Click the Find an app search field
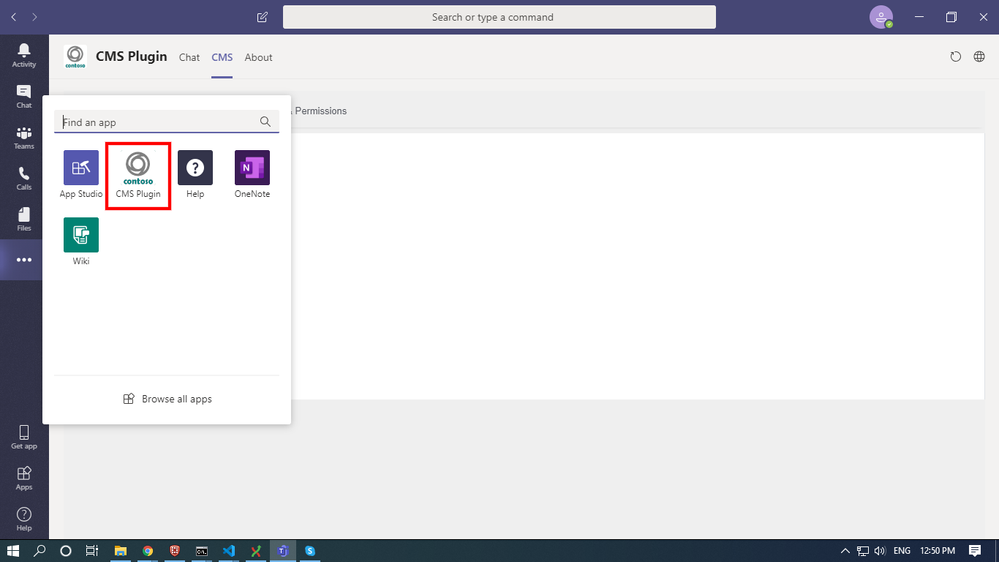This screenshot has height=562, width=999. (166, 122)
